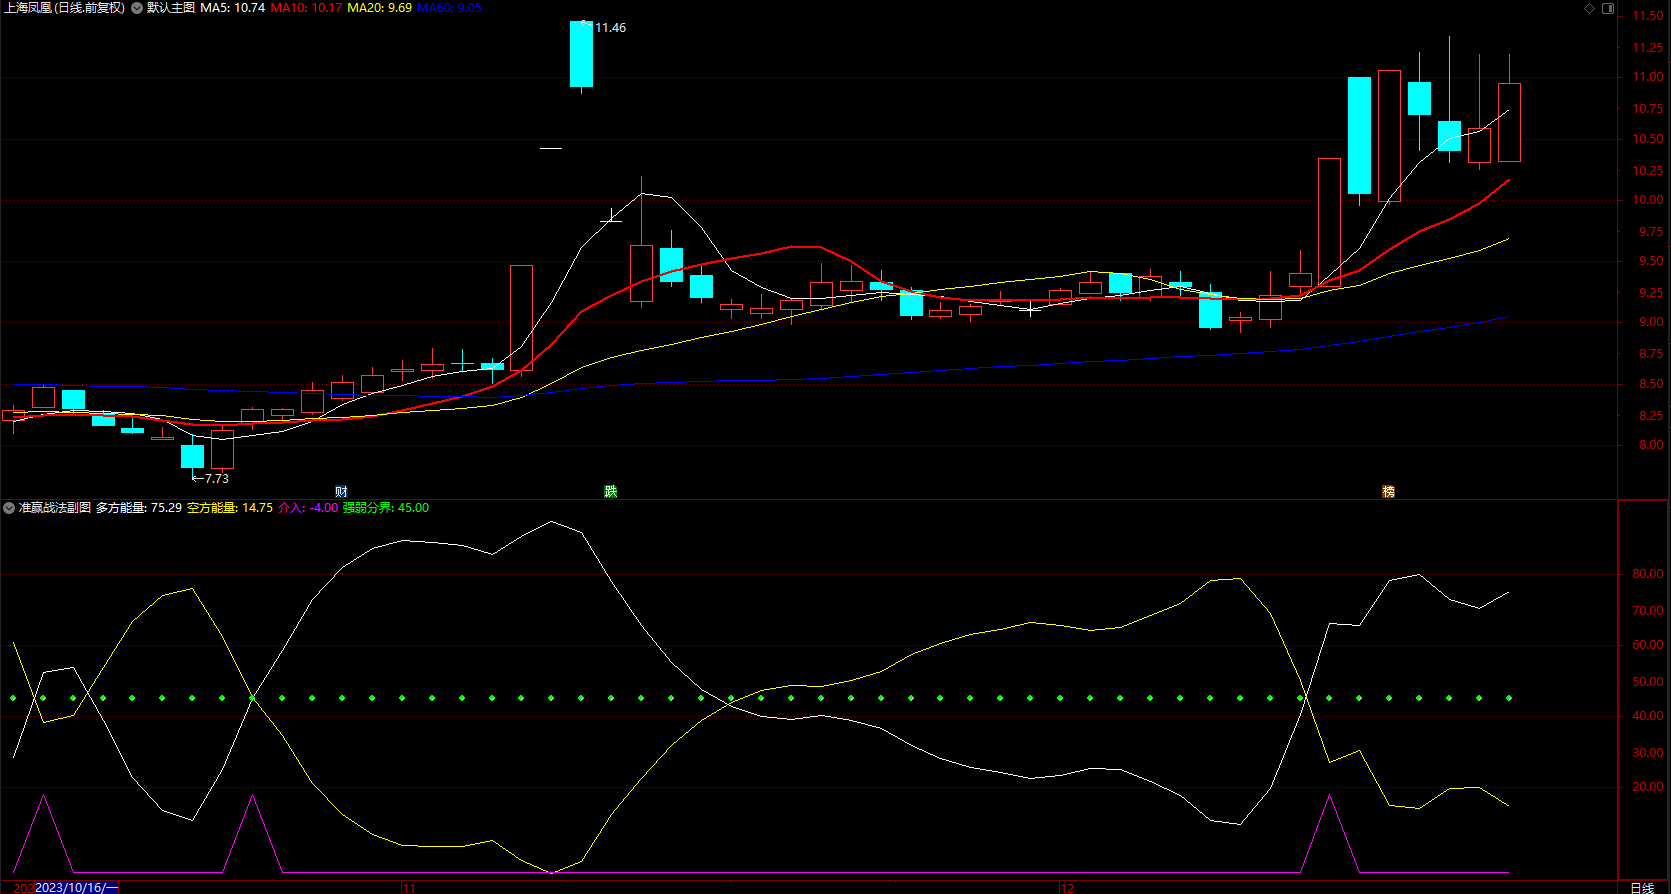Click the 日线 period label at bottom right
The height and width of the screenshot is (894, 1671).
pos(1642,888)
